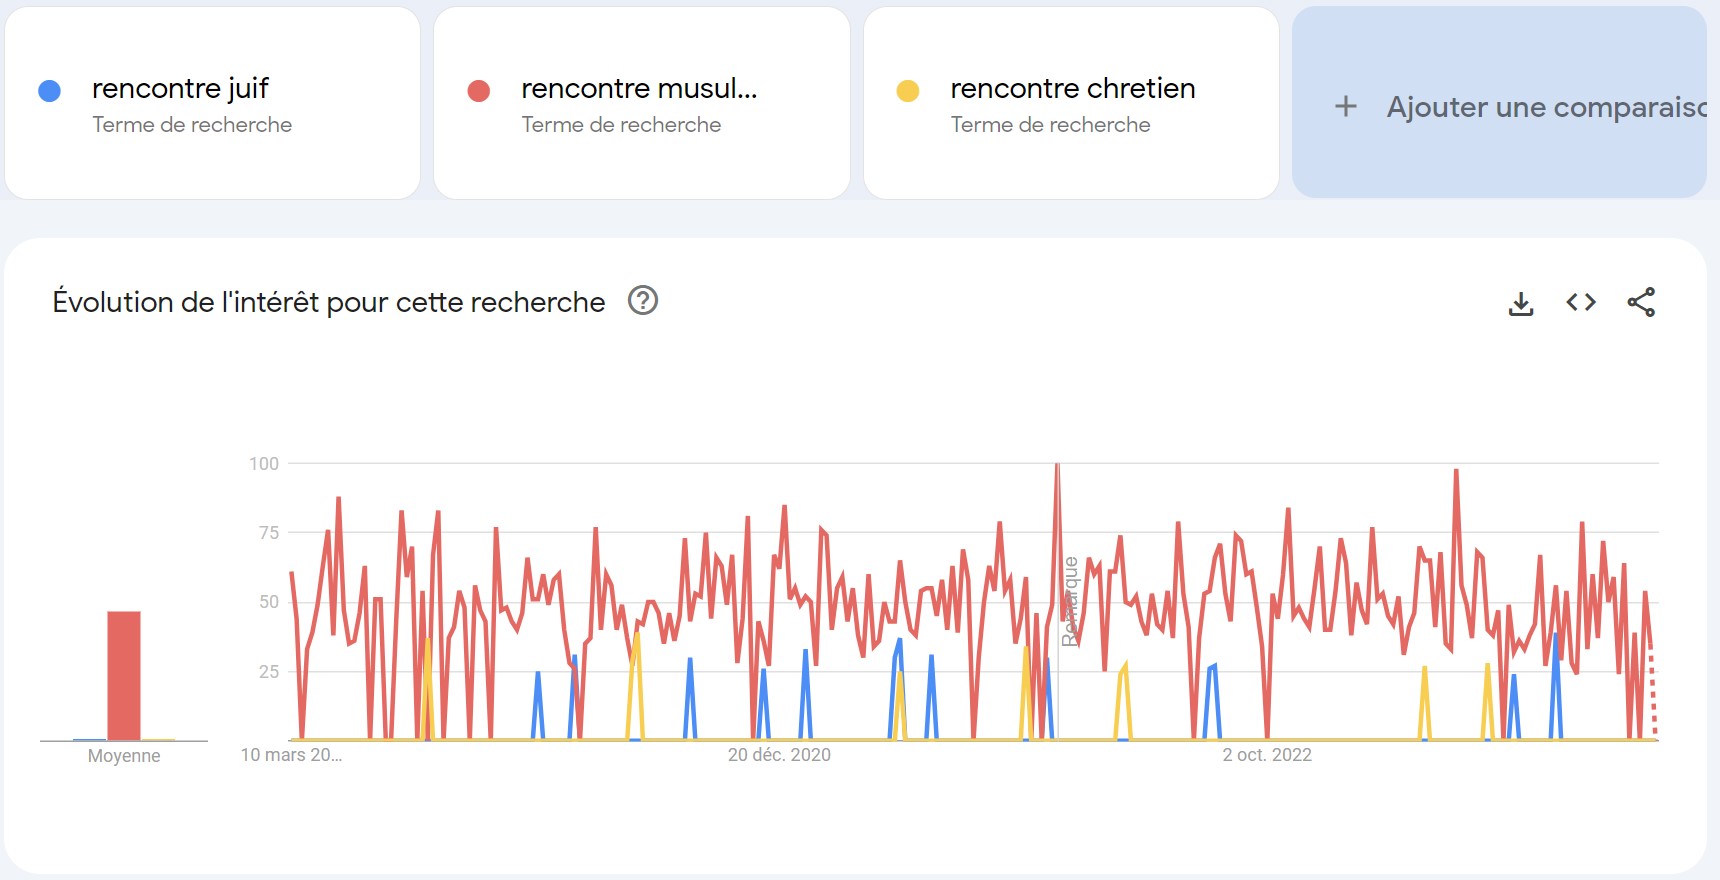Open the embed code icon
This screenshot has width=1720, height=880.
[x=1581, y=302]
